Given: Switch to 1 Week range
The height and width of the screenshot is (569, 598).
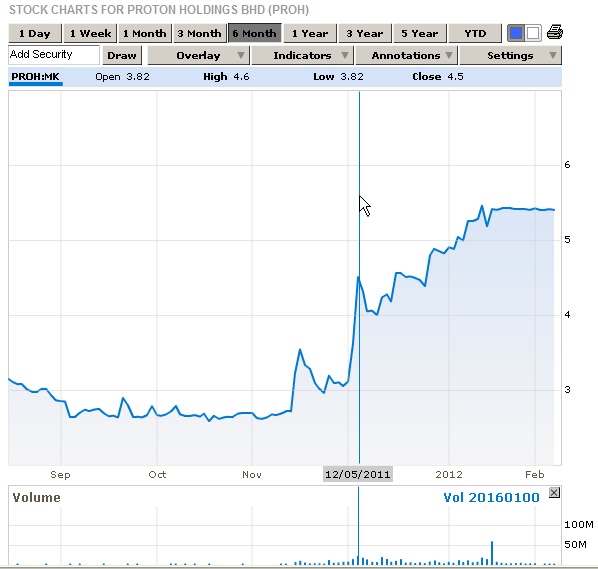Looking at the screenshot, I should tap(90, 34).
